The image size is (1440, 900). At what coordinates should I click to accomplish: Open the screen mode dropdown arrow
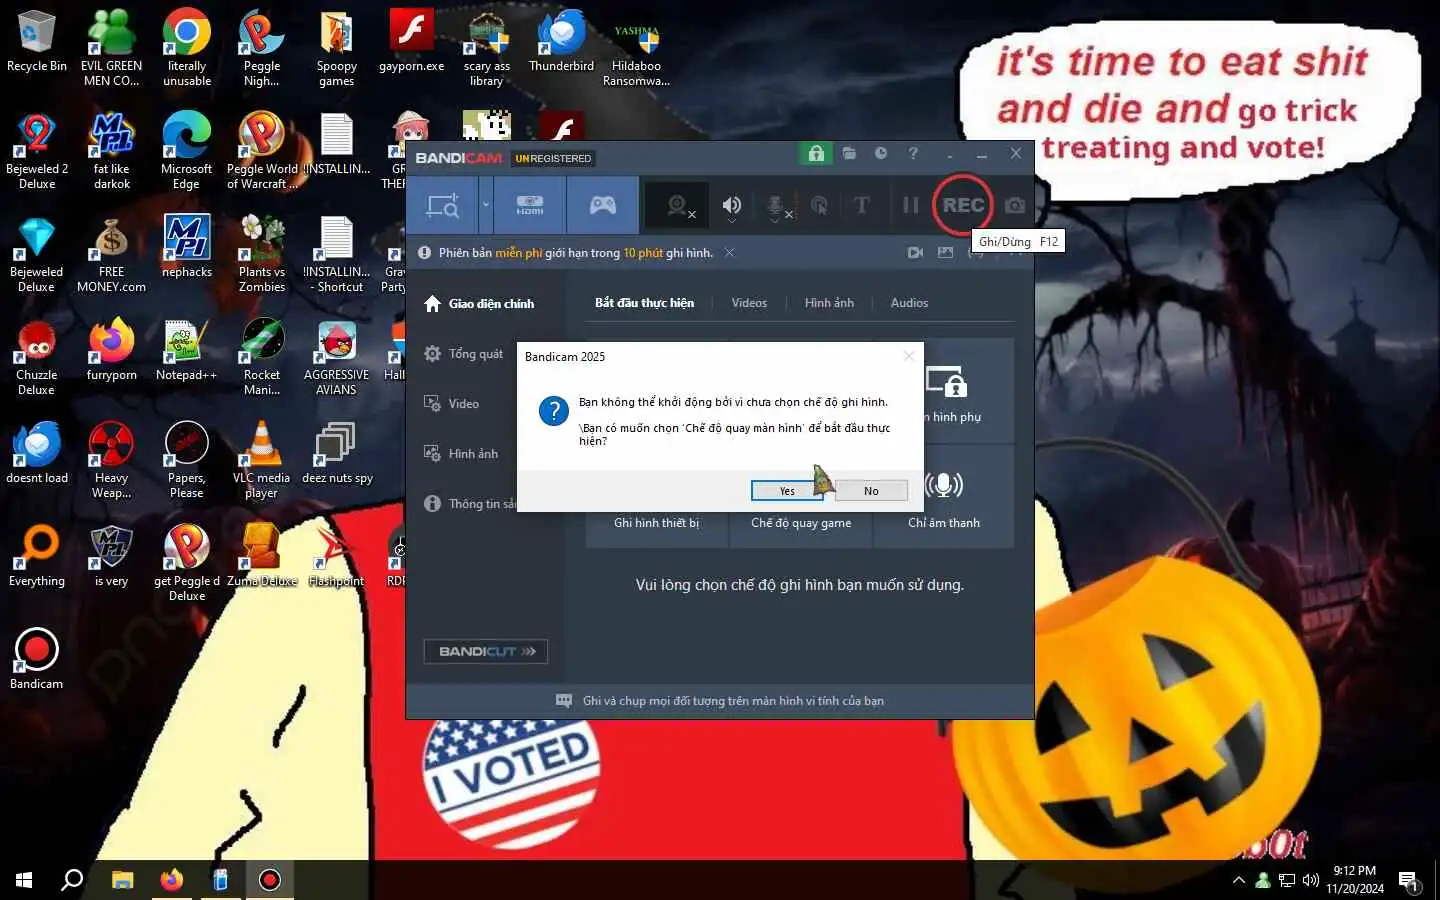(x=486, y=205)
